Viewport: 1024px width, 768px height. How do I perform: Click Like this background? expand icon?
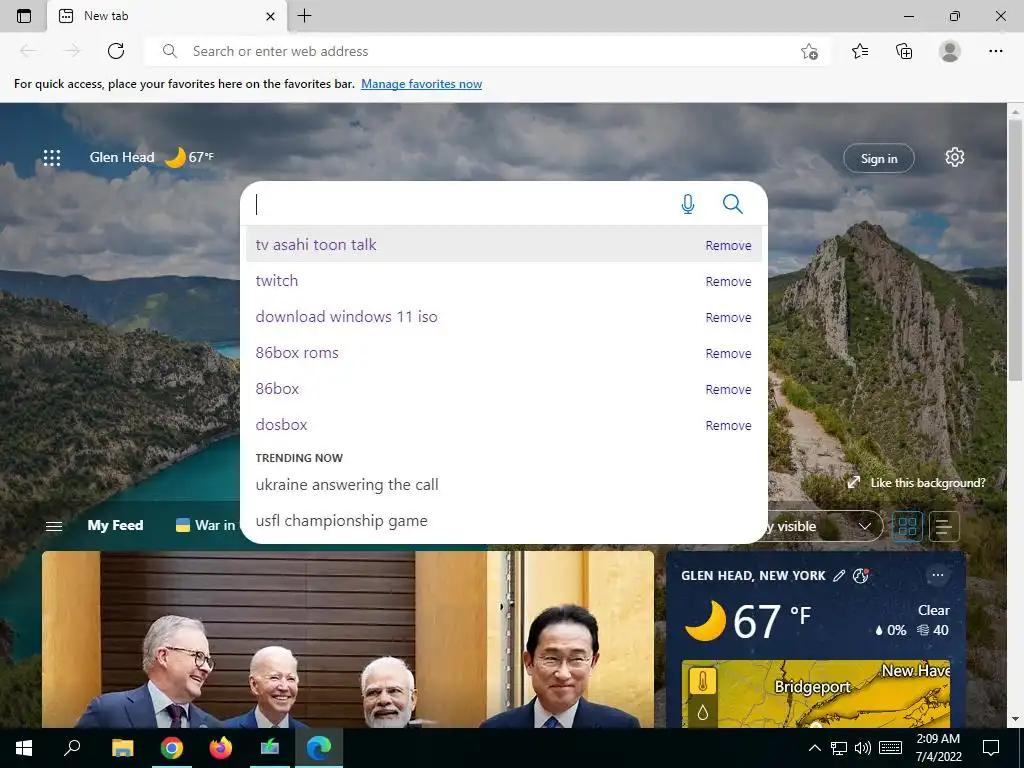pos(854,483)
